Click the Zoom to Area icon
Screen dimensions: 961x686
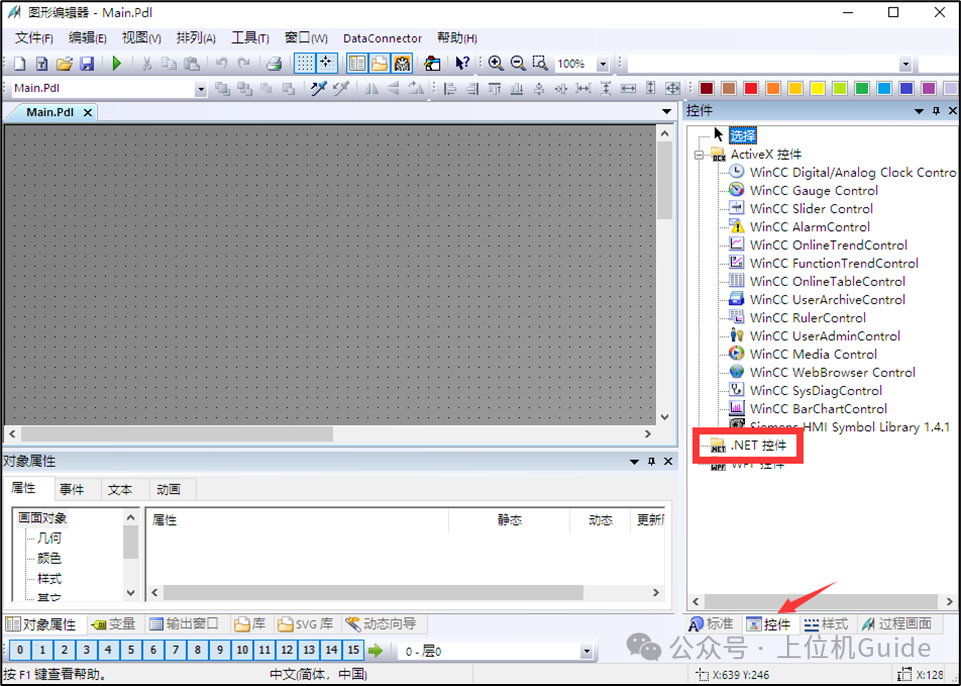[540, 63]
